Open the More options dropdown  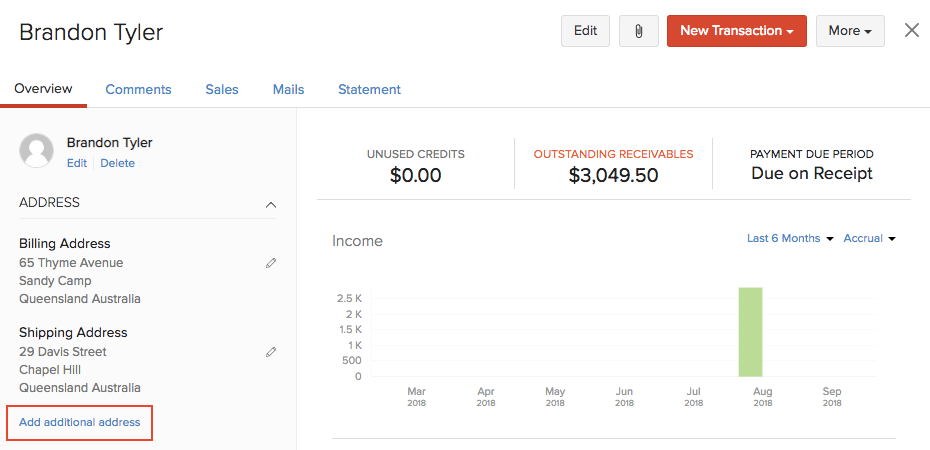[x=849, y=31]
